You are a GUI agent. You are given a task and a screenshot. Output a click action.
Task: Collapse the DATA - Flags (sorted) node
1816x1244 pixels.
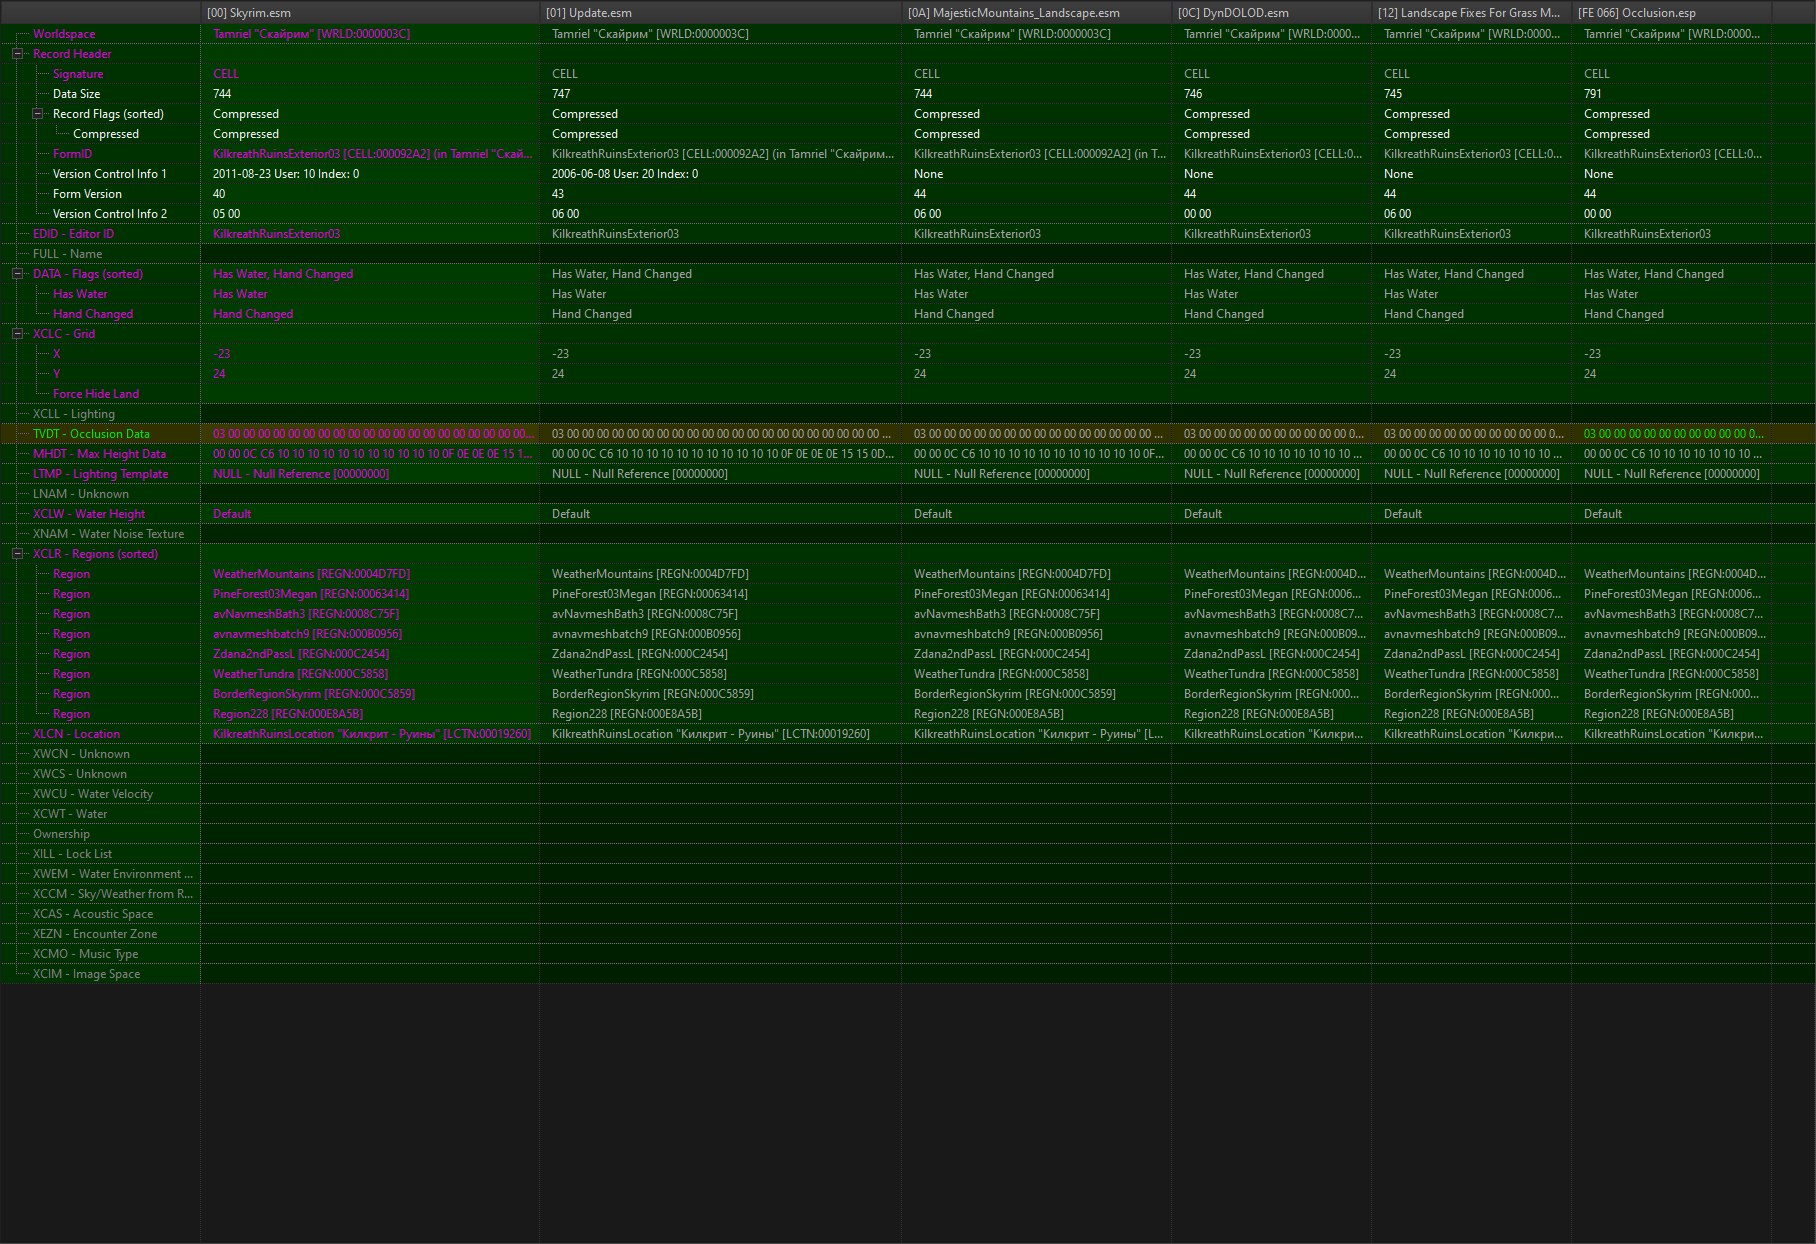coord(17,274)
